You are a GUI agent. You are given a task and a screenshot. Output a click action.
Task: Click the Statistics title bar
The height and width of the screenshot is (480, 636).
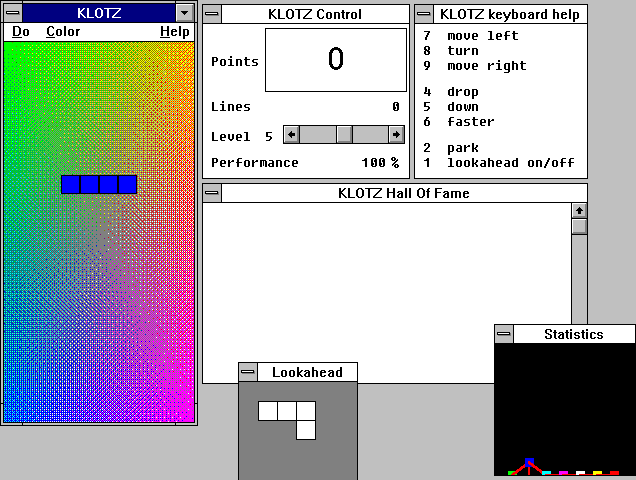(574, 334)
